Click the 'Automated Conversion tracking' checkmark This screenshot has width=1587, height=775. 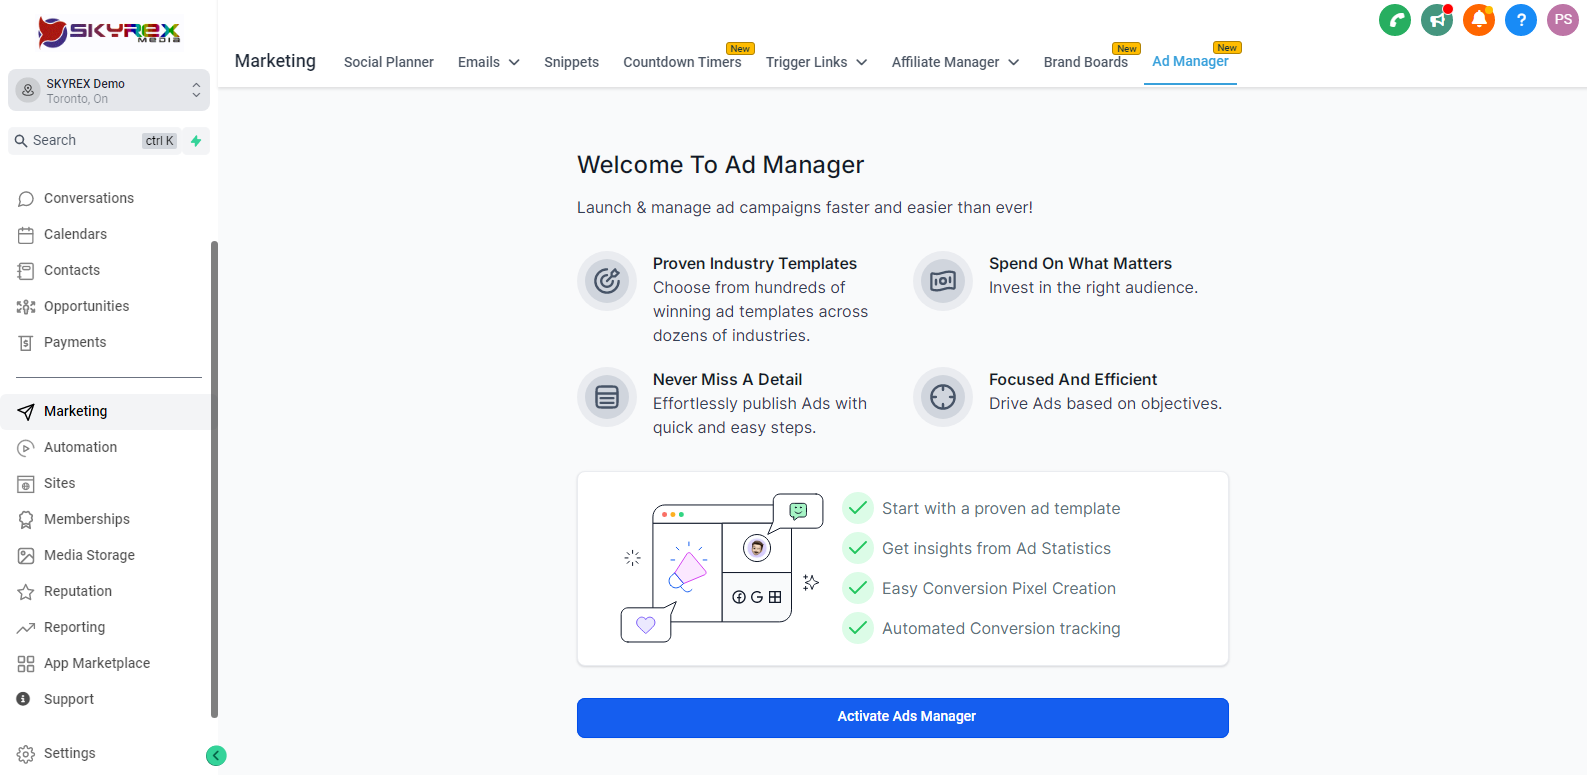tap(858, 628)
